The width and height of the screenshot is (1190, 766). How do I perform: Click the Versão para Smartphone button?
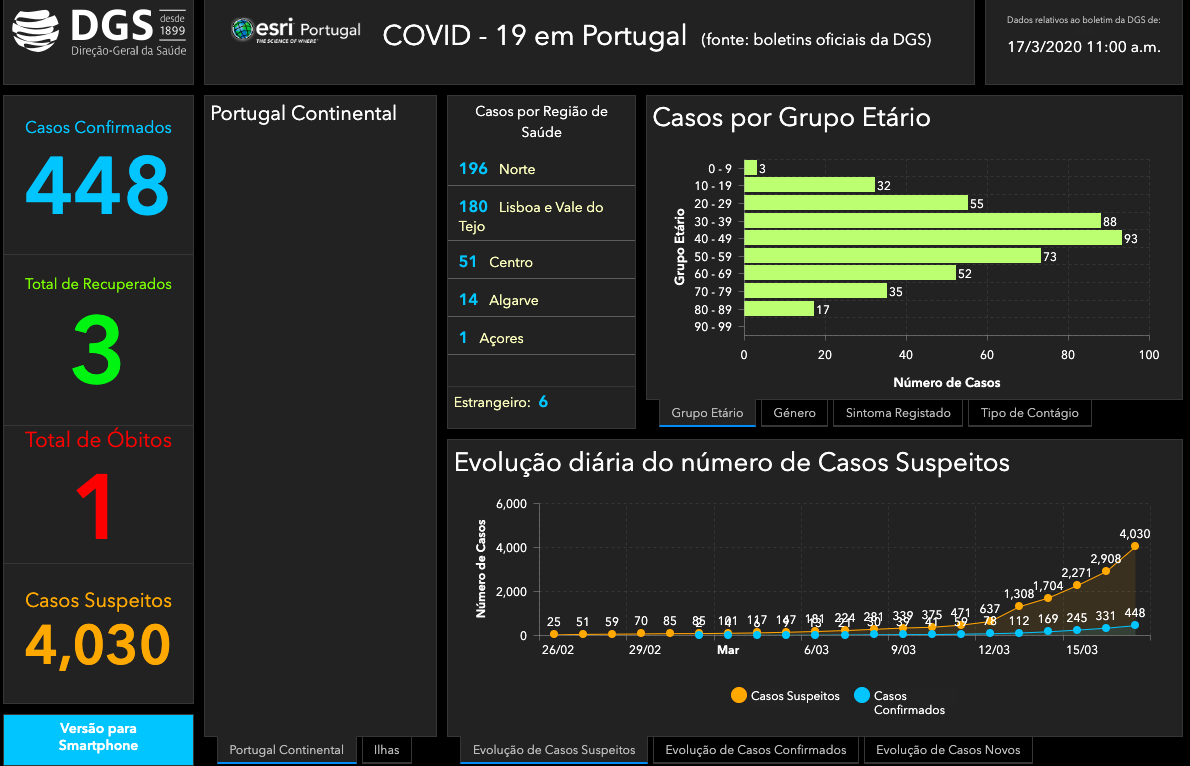pyautogui.click(x=98, y=737)
